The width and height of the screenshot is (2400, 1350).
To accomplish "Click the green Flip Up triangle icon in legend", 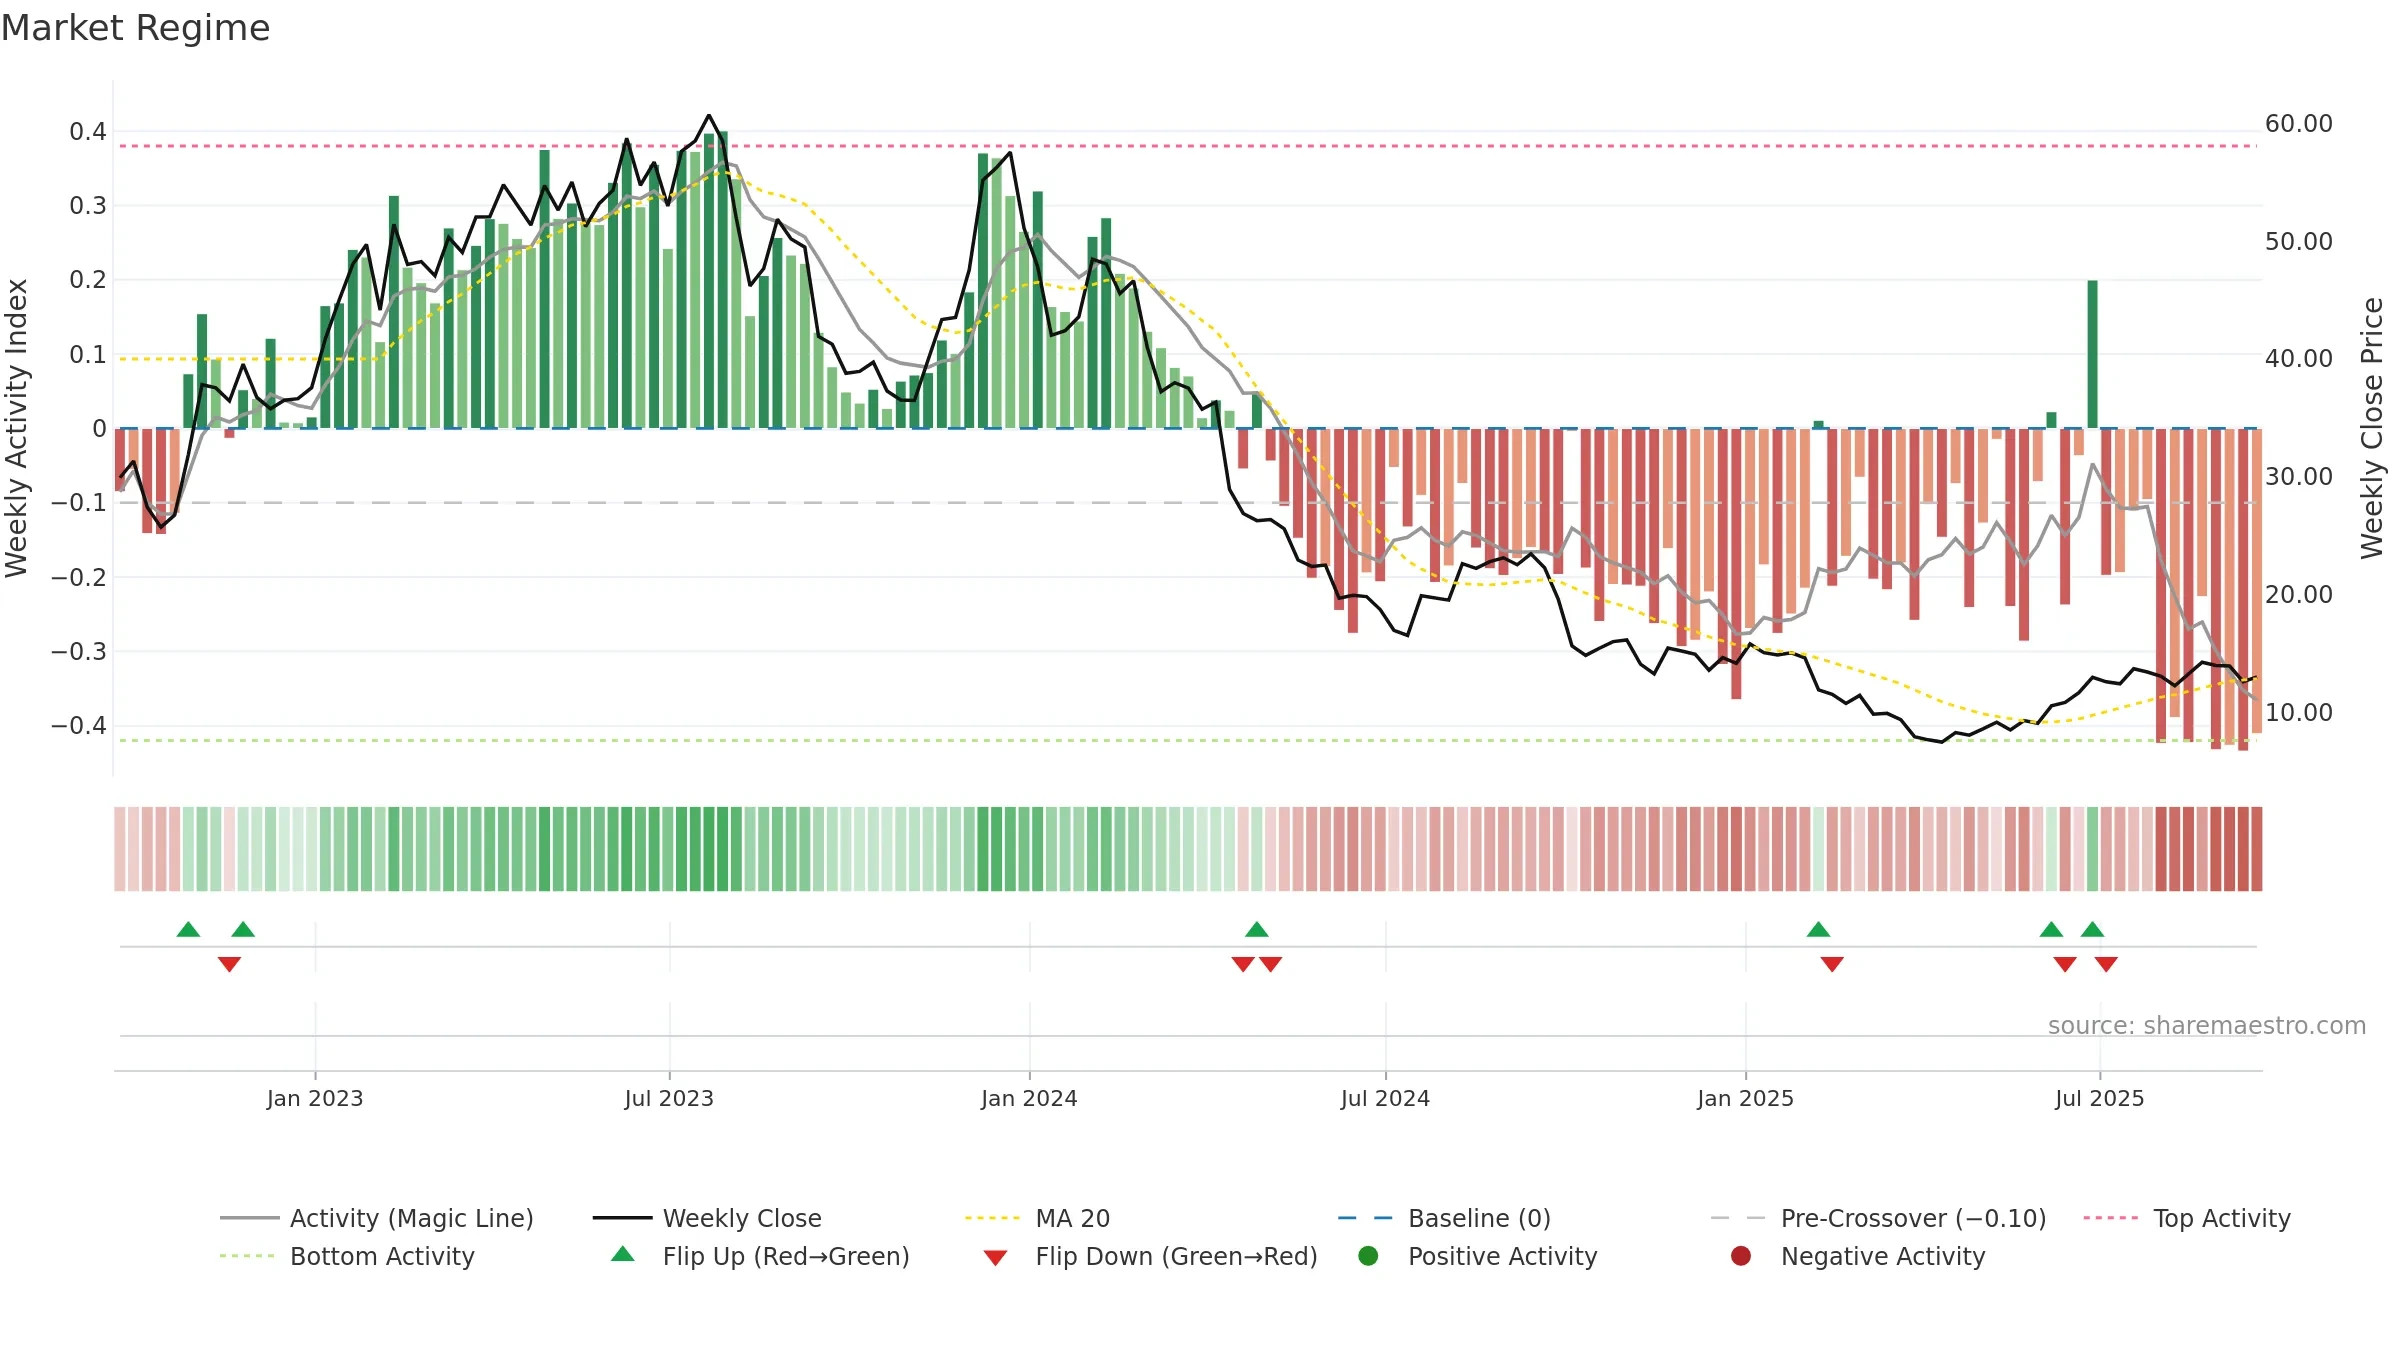I will 623,1254.
